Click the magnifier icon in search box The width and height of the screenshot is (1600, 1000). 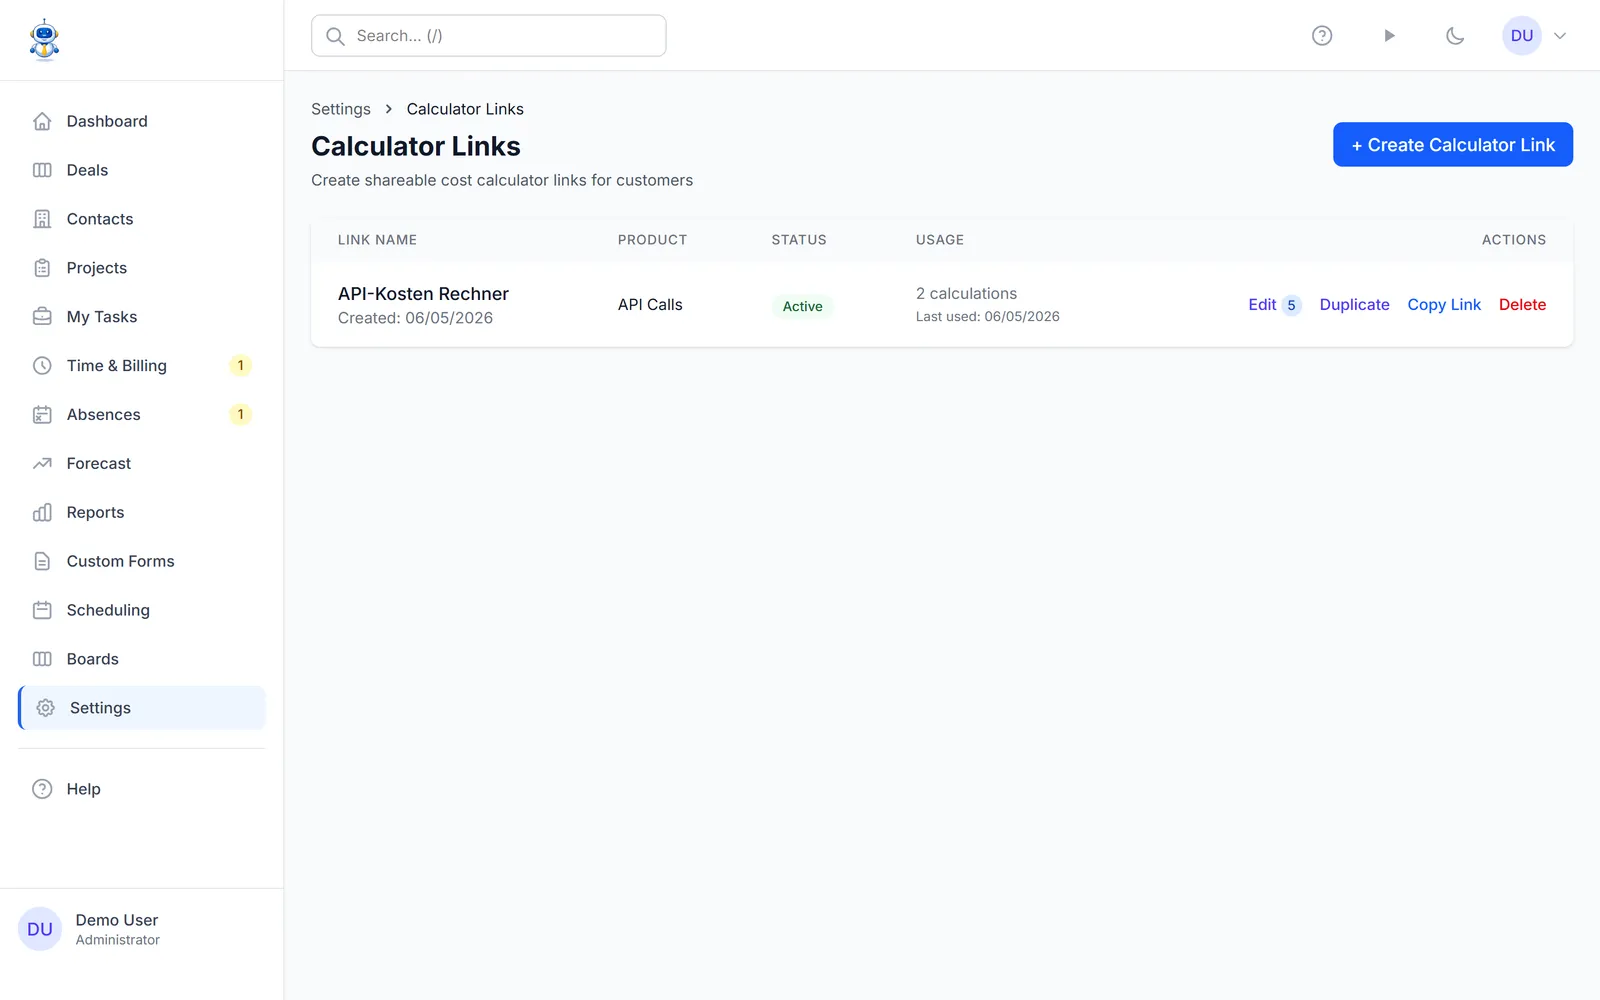(336, 36)
